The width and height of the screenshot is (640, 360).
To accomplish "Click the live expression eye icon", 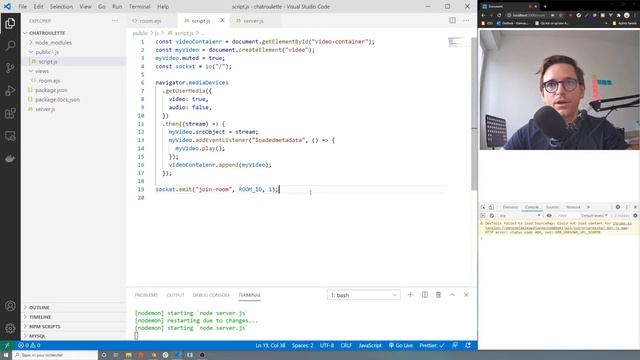I will pyautogui.click(x=549, y=216).
